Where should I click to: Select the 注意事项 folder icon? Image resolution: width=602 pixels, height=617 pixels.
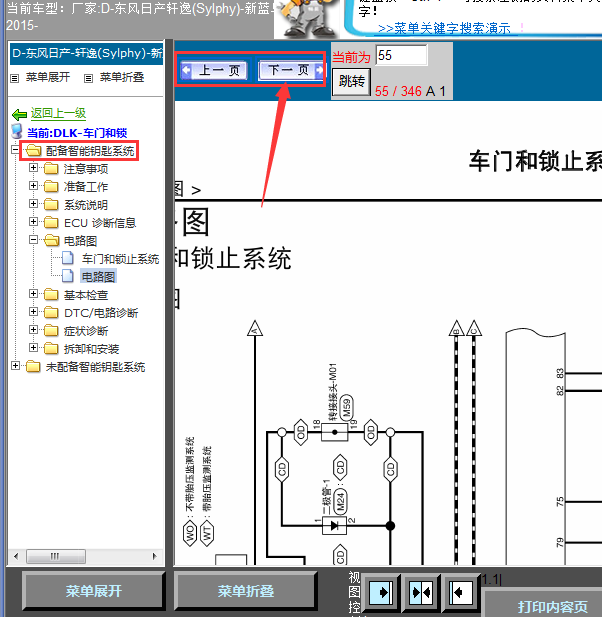(51, 169)
